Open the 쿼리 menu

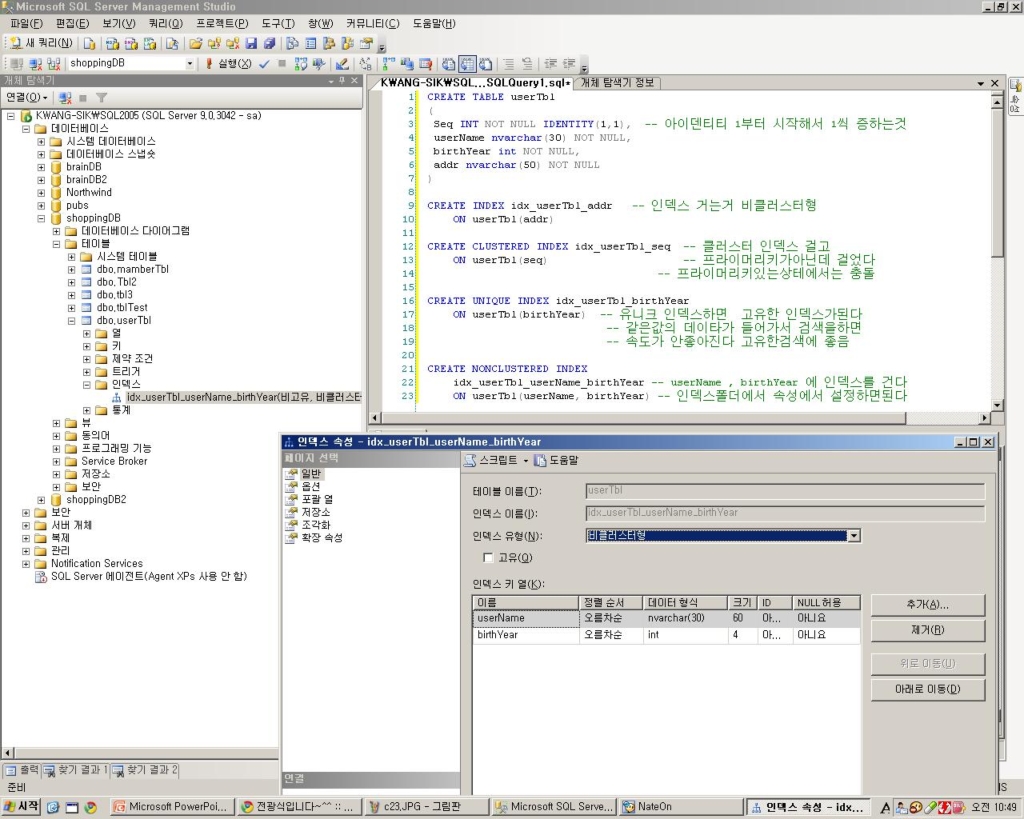(x=166, y=24)
